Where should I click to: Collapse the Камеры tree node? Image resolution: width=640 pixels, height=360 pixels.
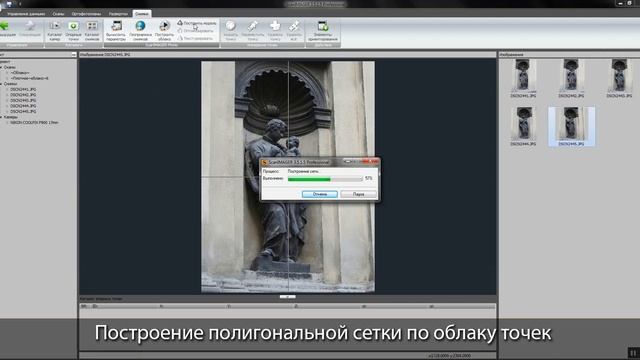coord(1,117)
